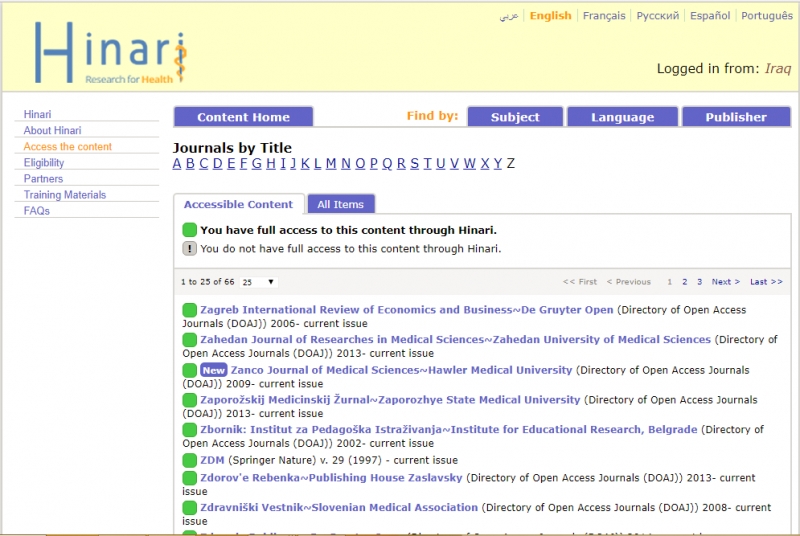800x536 pixels.
Task: Open Zahedan Journal of Researches in Medical Sciences
Action: point(455,340)
